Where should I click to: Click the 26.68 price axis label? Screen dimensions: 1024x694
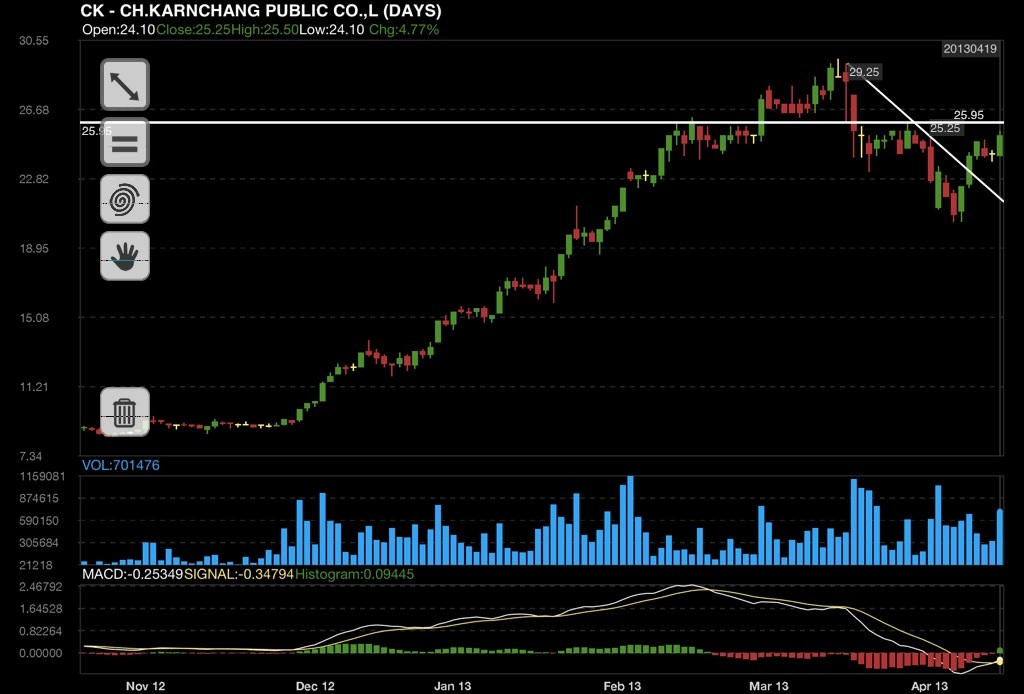tap(34, 110)
